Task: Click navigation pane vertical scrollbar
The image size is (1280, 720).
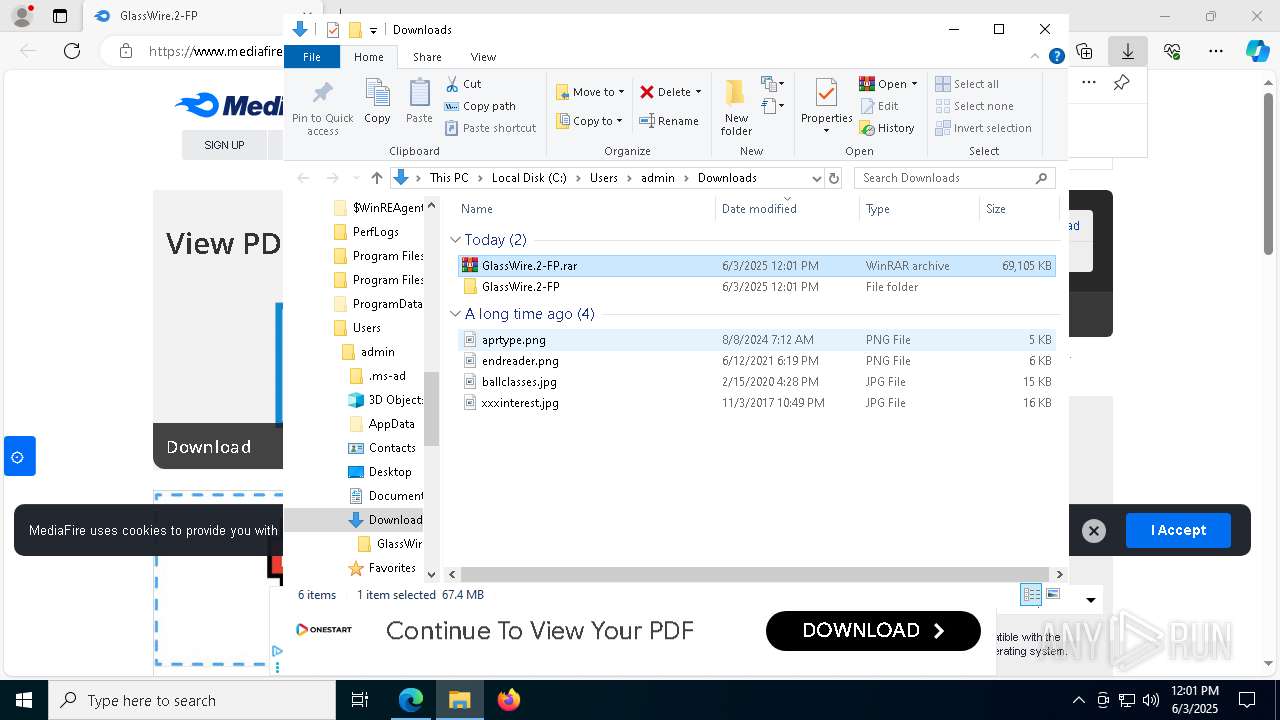Action: 432,408
